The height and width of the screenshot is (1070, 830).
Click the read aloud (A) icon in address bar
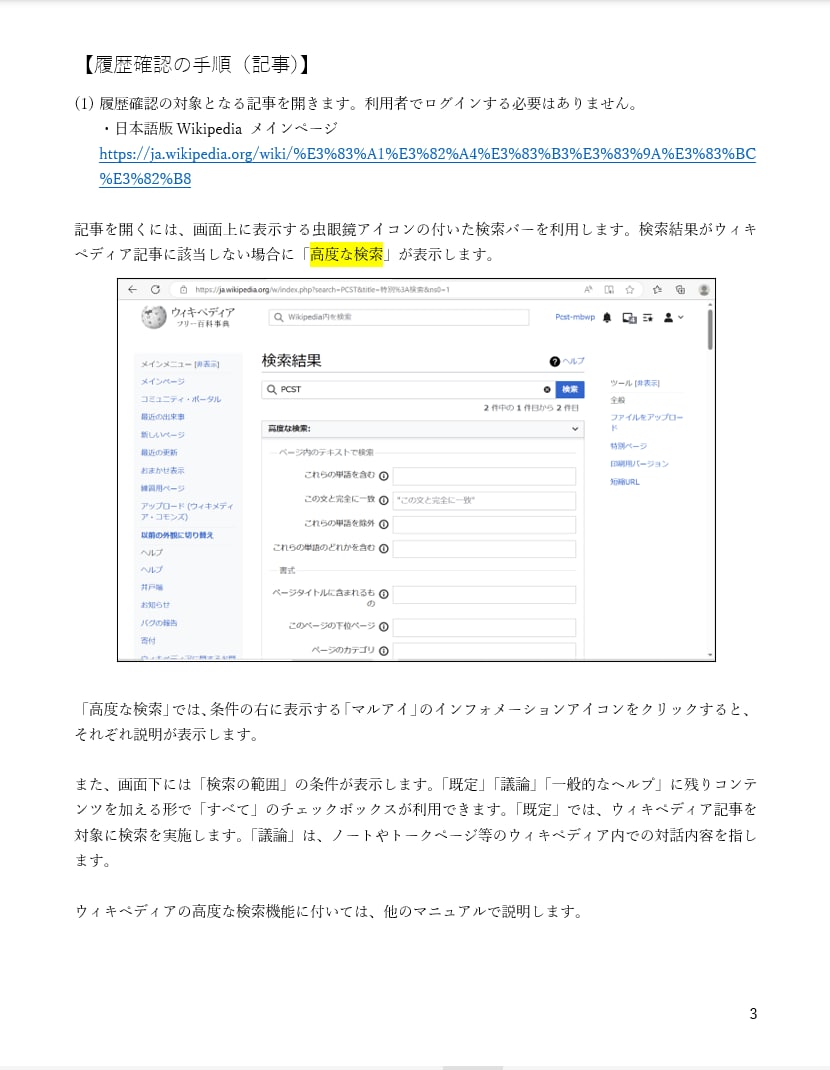tap(588, 289)
